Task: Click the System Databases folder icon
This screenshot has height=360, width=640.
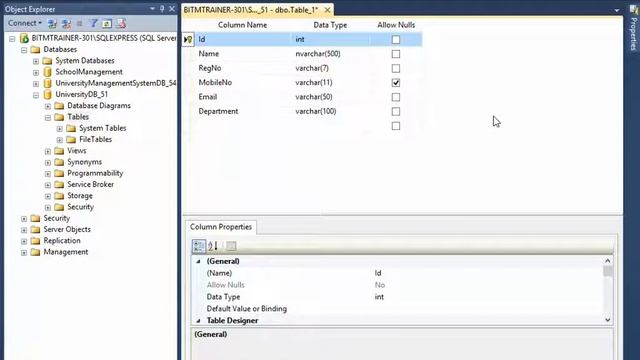Action: tap(47, 61)
